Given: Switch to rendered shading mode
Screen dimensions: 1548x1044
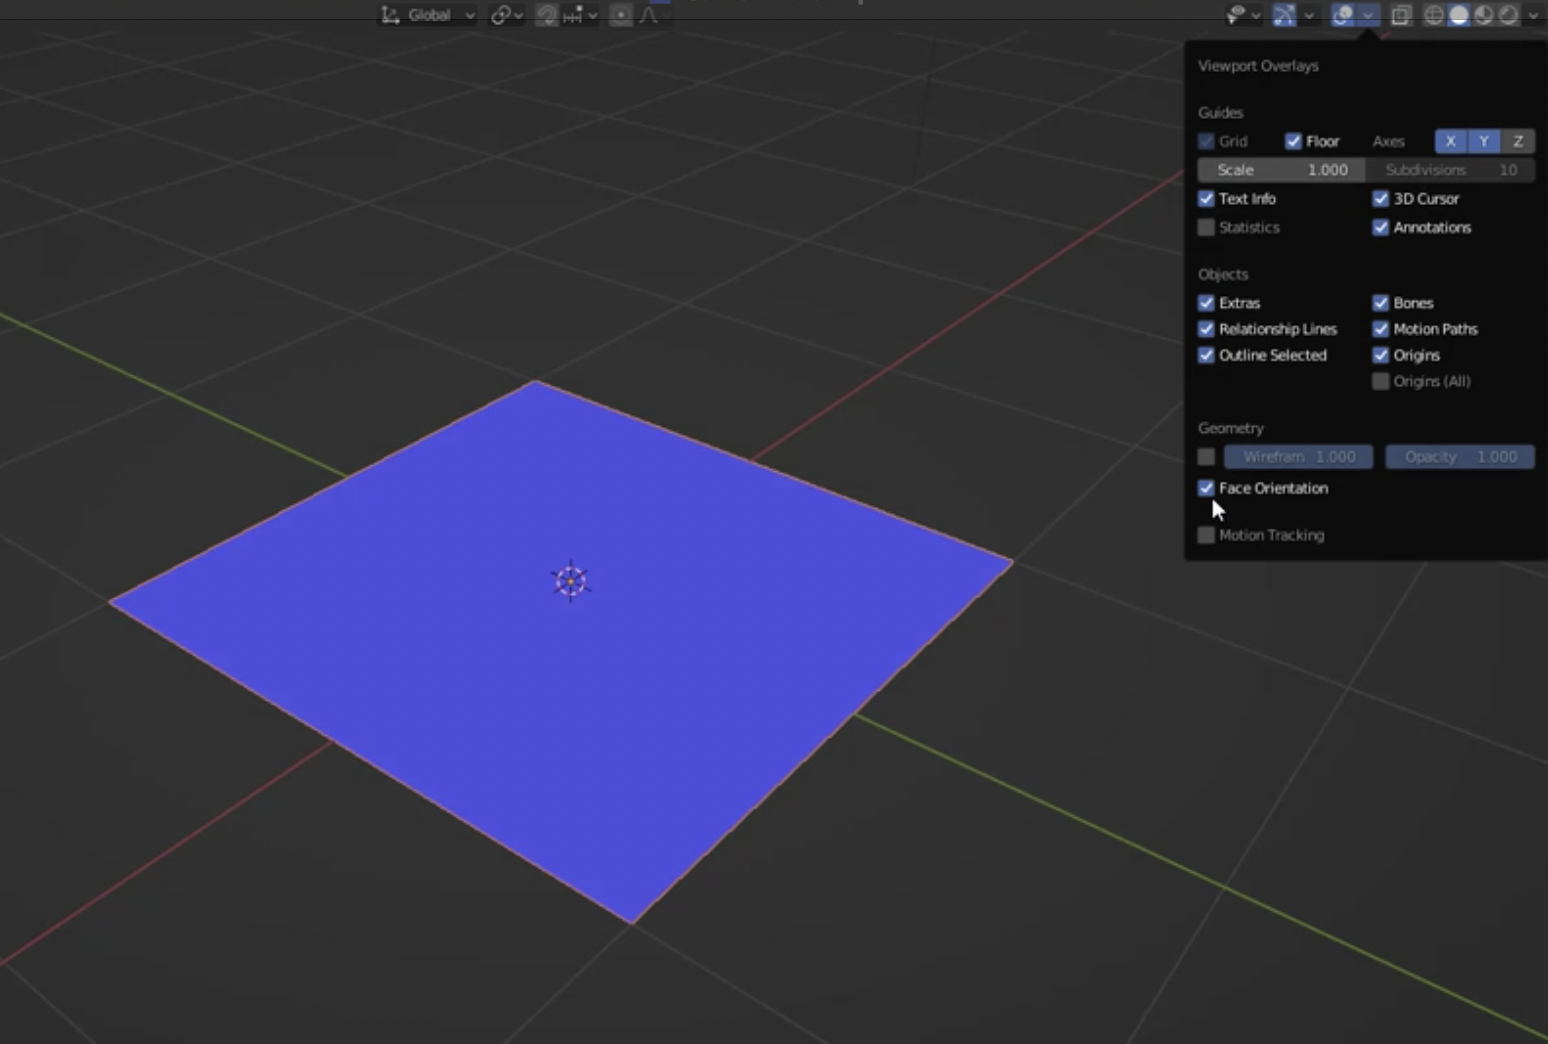Looking at the screenshot, I should [1508, 15].
